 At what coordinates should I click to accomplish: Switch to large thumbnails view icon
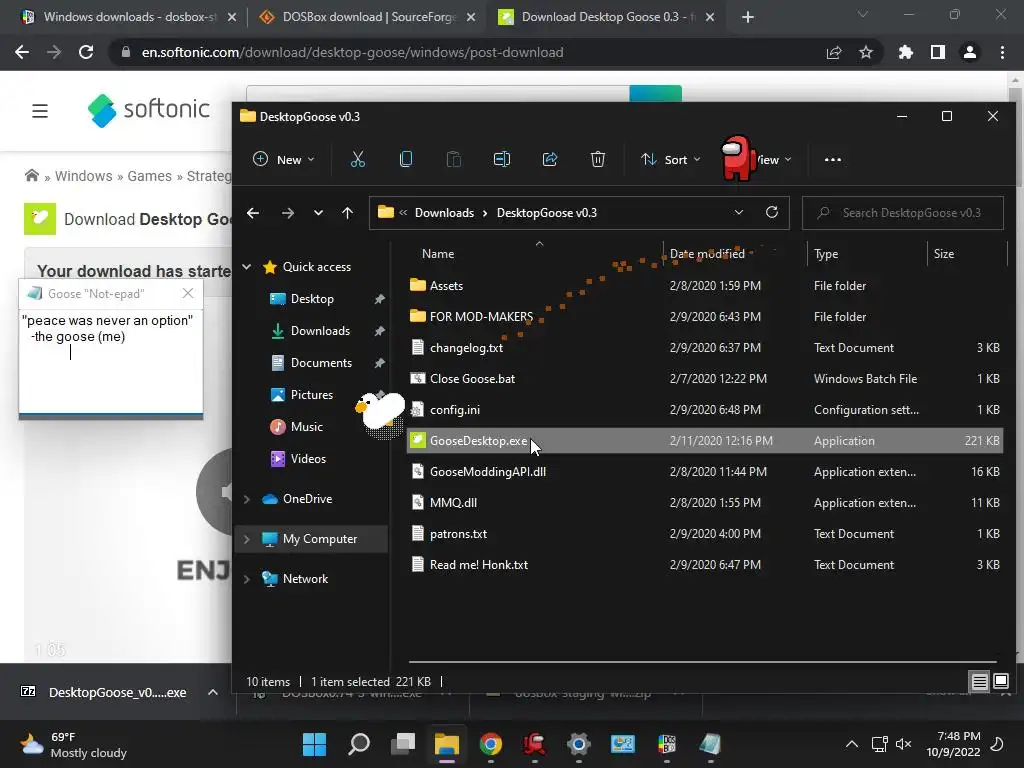pos(1000,682)
